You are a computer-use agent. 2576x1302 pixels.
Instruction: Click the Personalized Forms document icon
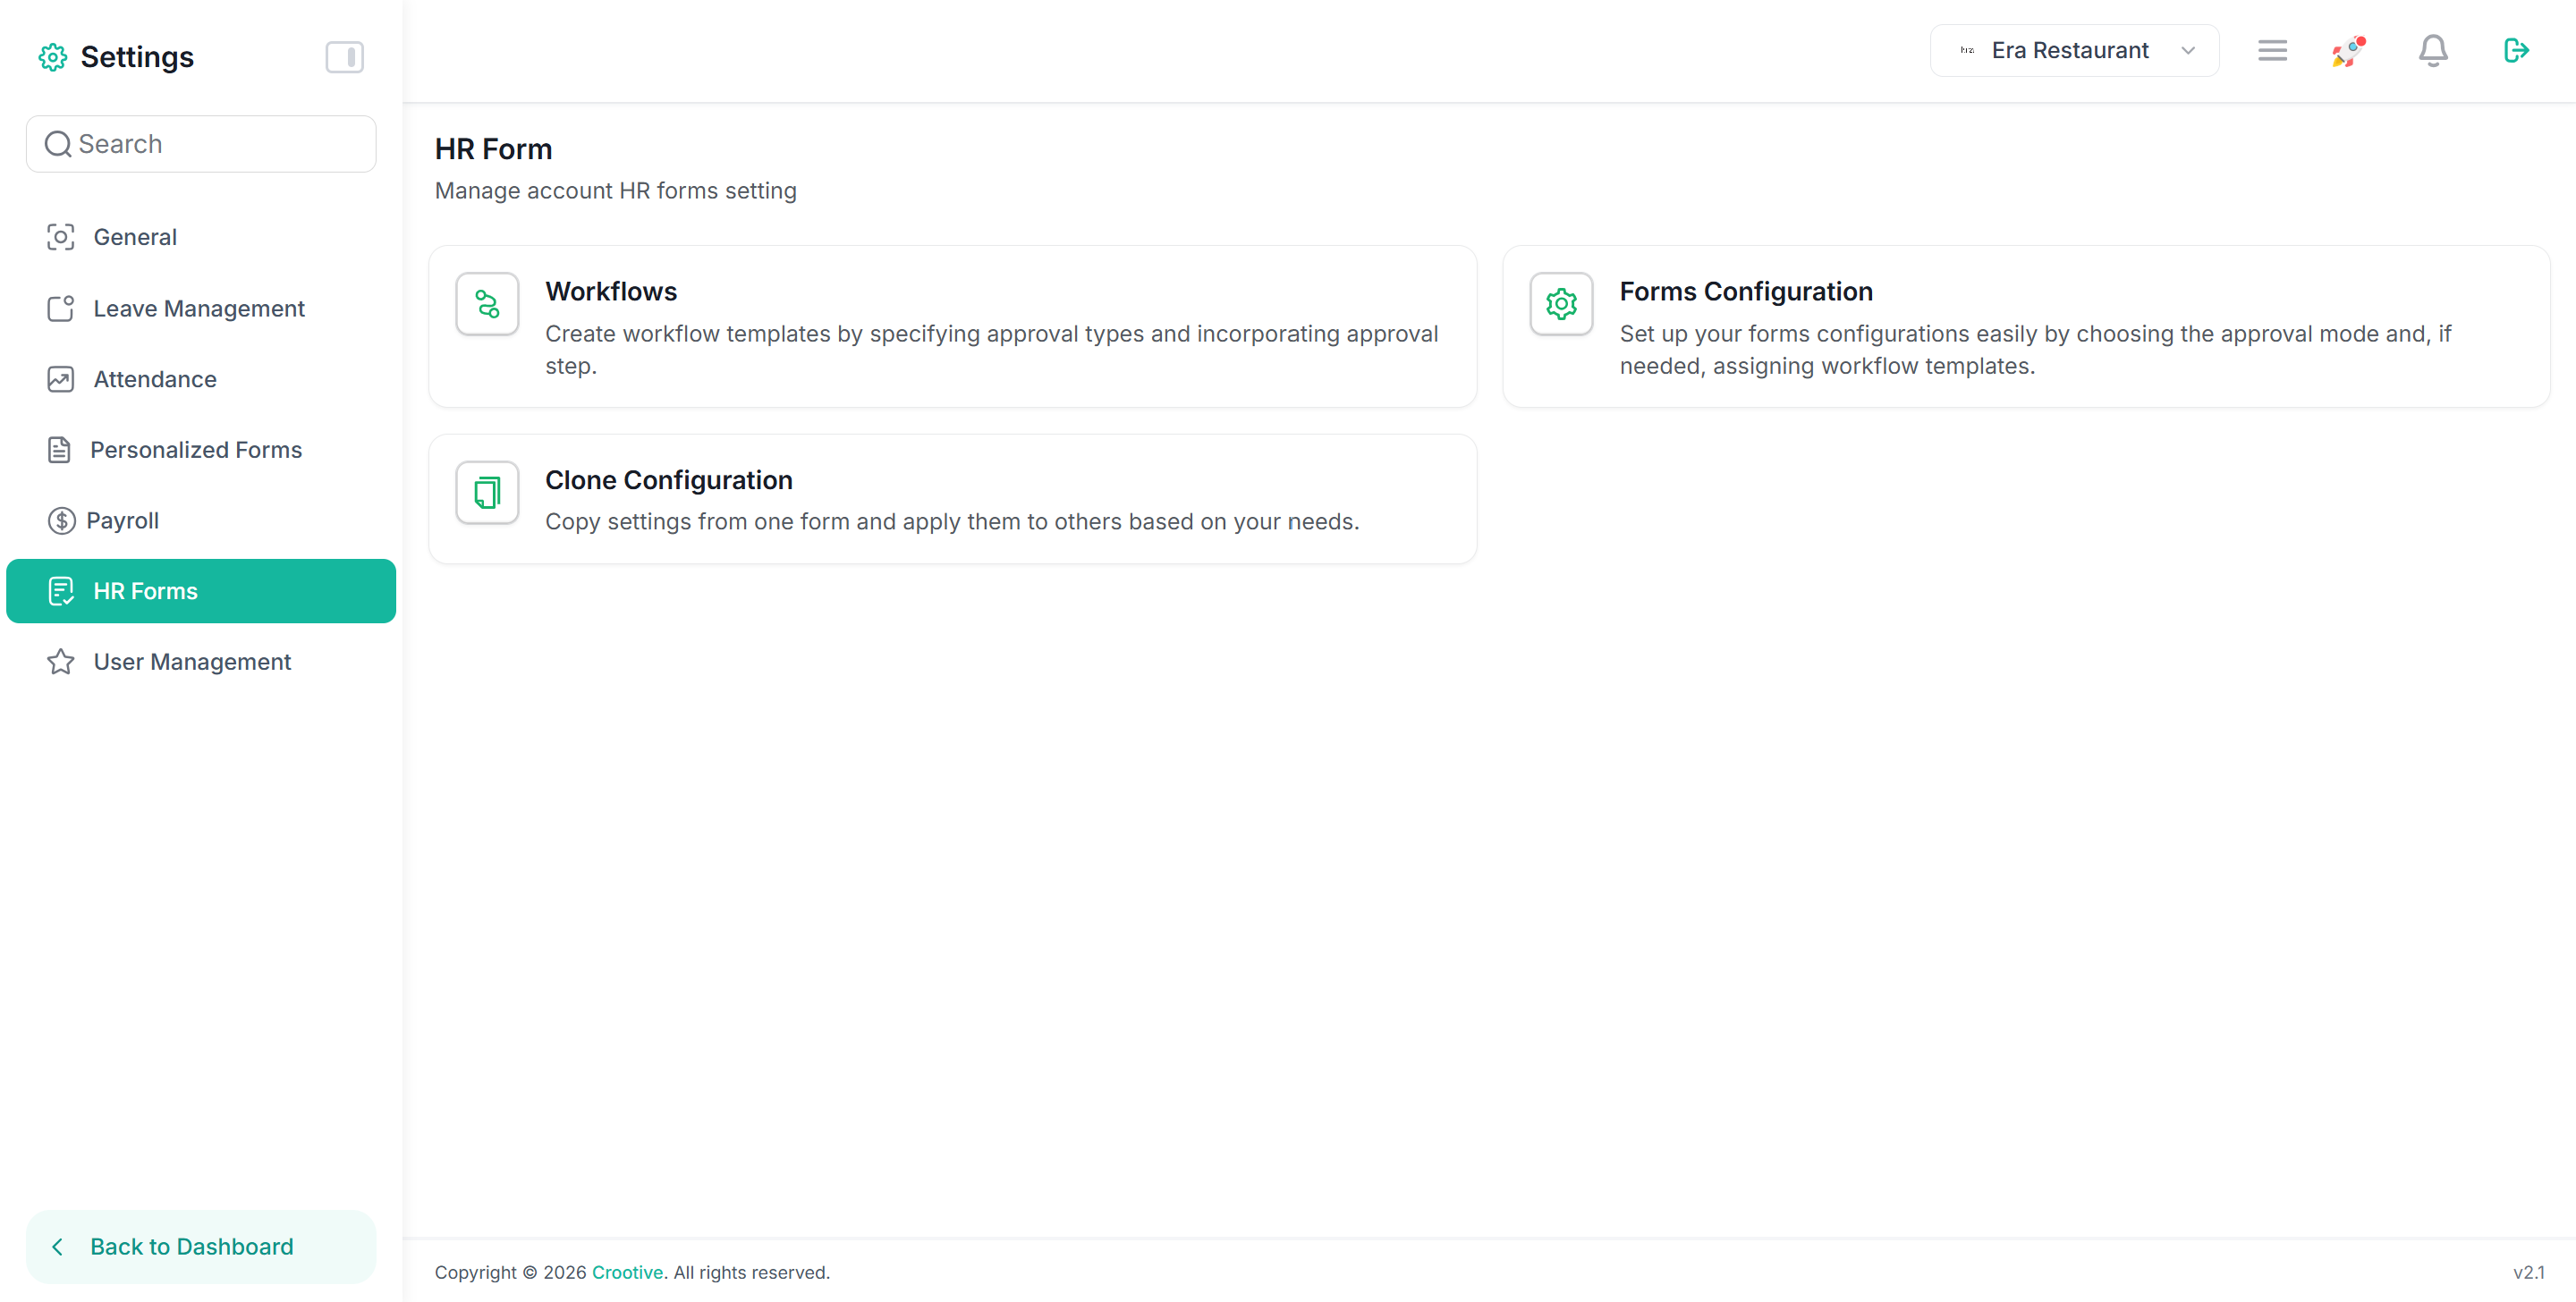point(59,450)
